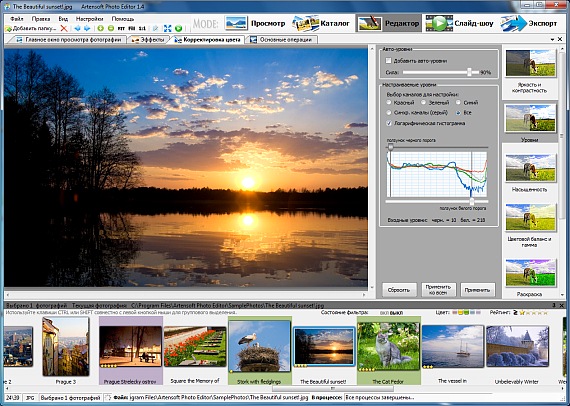
Task: Click the Применить button
Action: [477, 290]
